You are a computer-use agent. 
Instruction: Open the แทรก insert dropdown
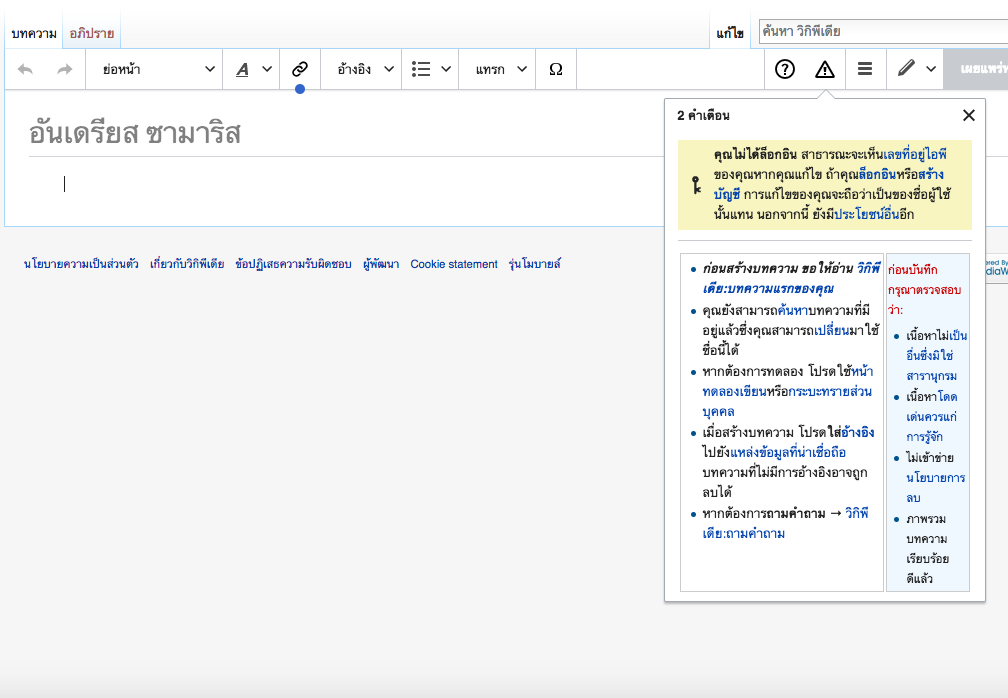[x=498, y=69]
